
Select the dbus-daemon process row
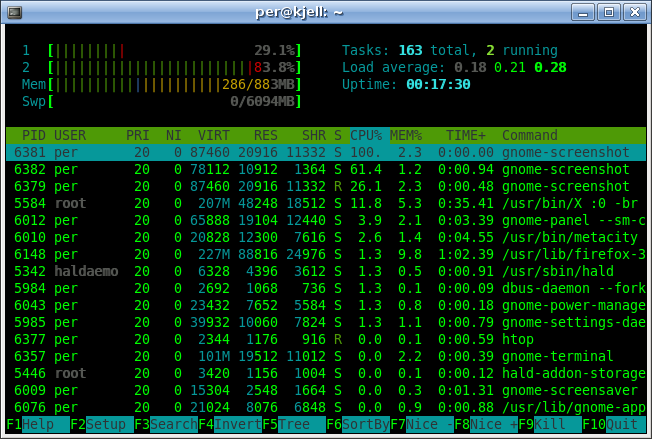(x=326, y=289)
